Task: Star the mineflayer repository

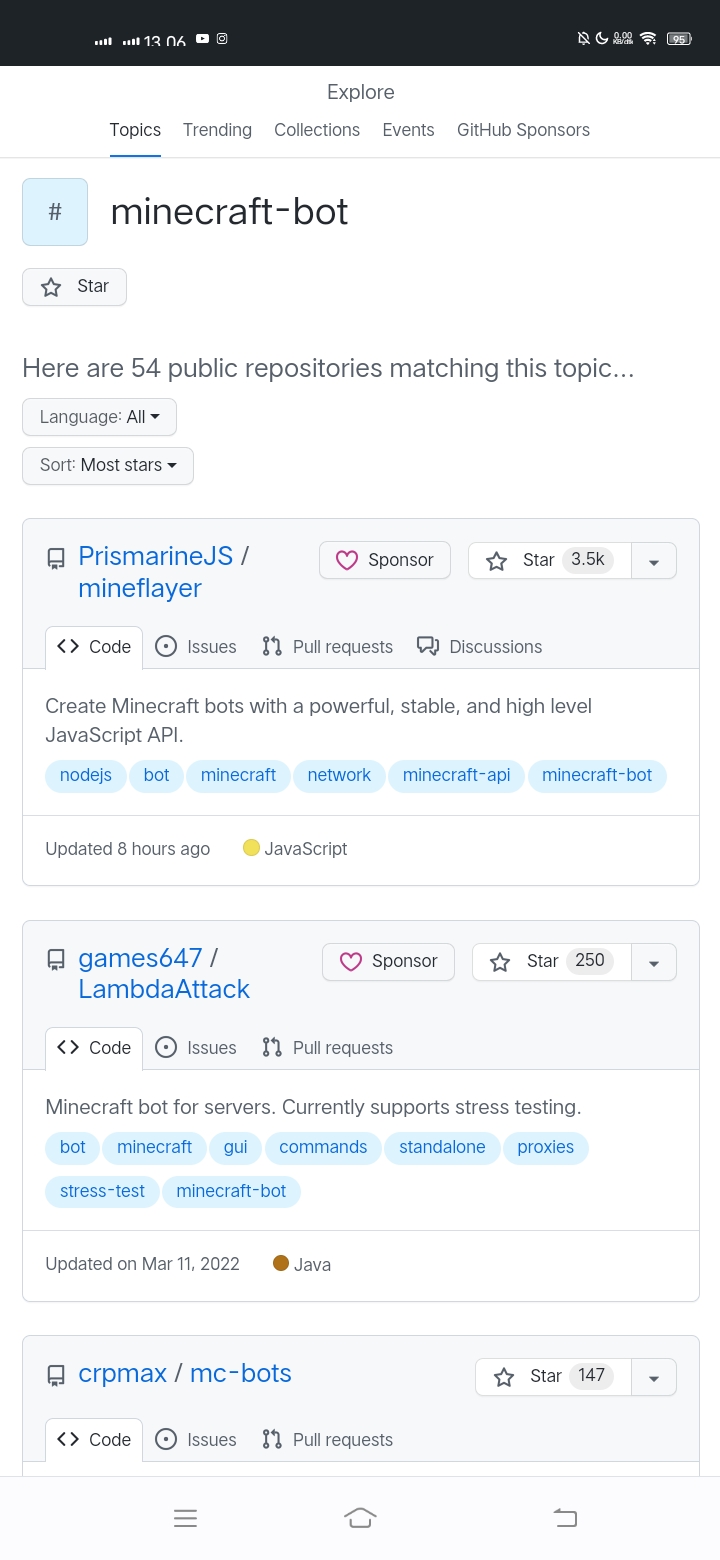Action: click(538, 560)
